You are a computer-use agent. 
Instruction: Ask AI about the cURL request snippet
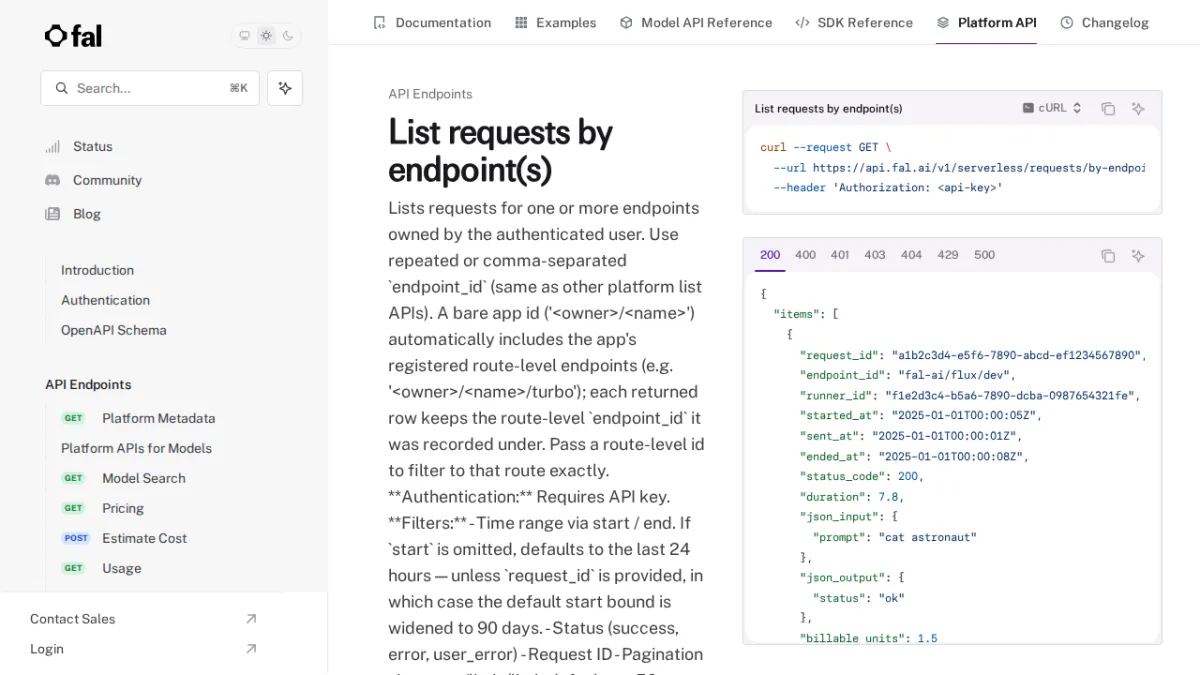coord(1138,109)
